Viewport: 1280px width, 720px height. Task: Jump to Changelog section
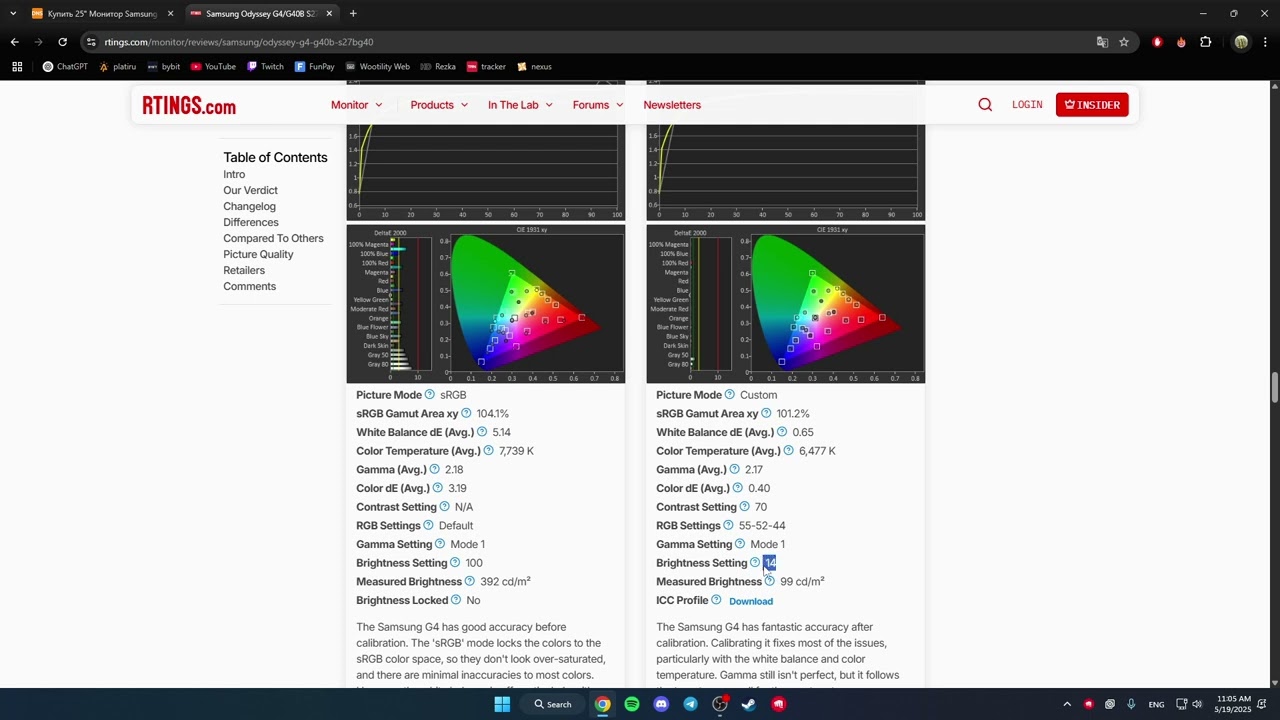pos(249,206)
